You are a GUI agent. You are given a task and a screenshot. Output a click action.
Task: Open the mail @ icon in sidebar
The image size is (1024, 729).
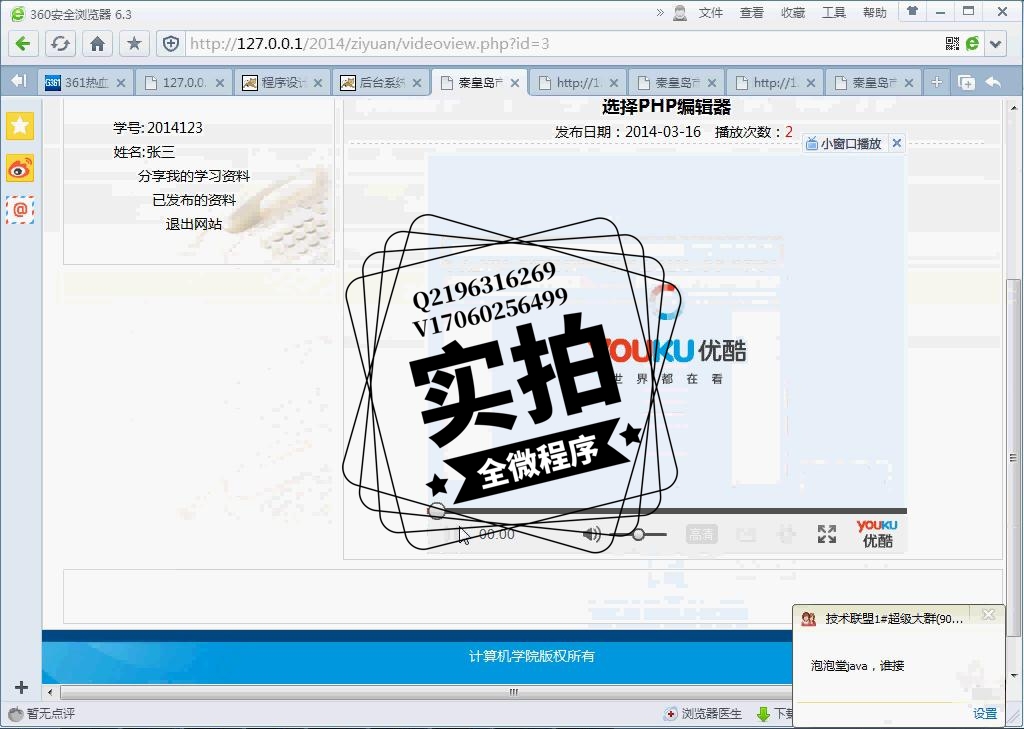point(20,210)
